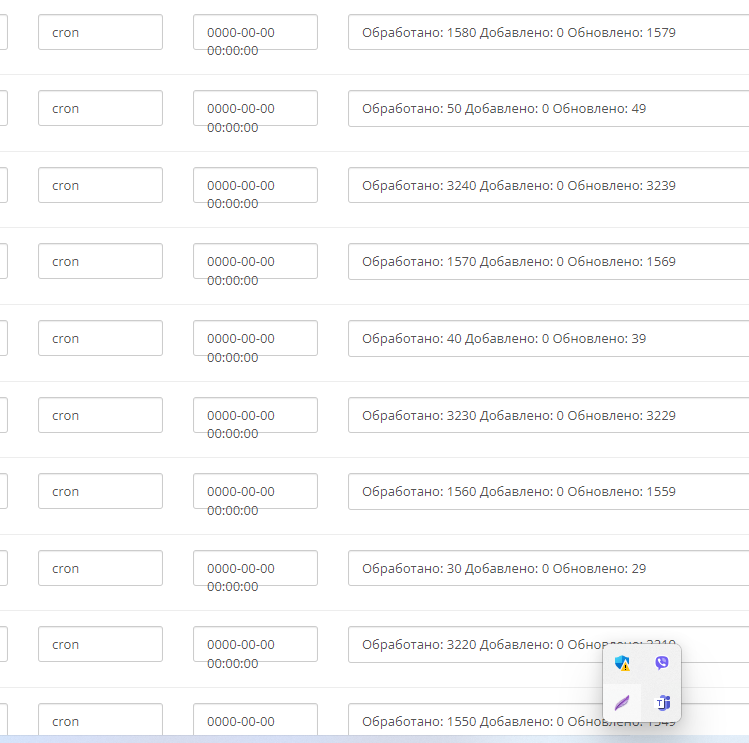Click the date field in the Обработано: 50 row

click(x=255, y=108)
